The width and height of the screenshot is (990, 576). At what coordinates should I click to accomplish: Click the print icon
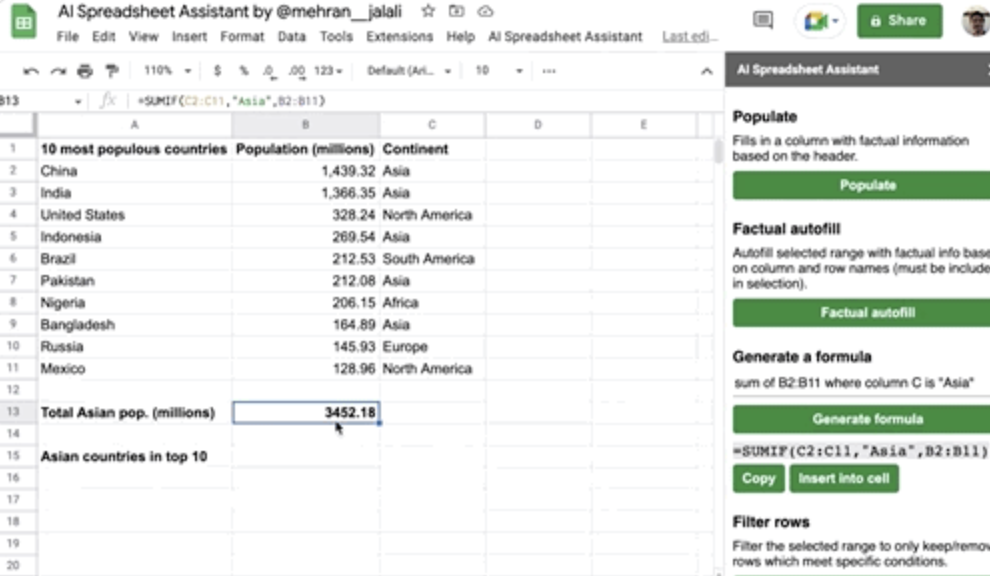coord(85,71)
